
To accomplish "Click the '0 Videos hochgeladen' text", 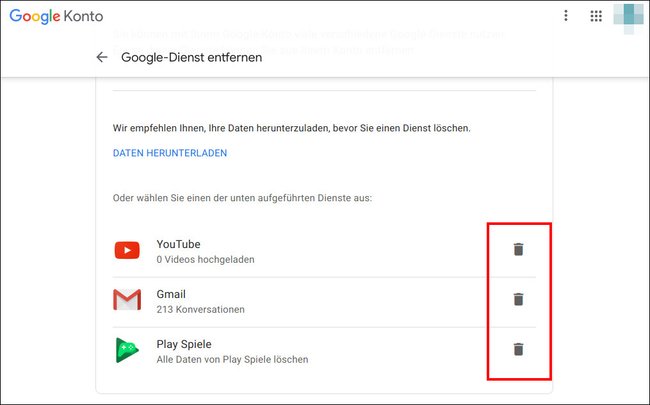I will click(x=206, y=259).
